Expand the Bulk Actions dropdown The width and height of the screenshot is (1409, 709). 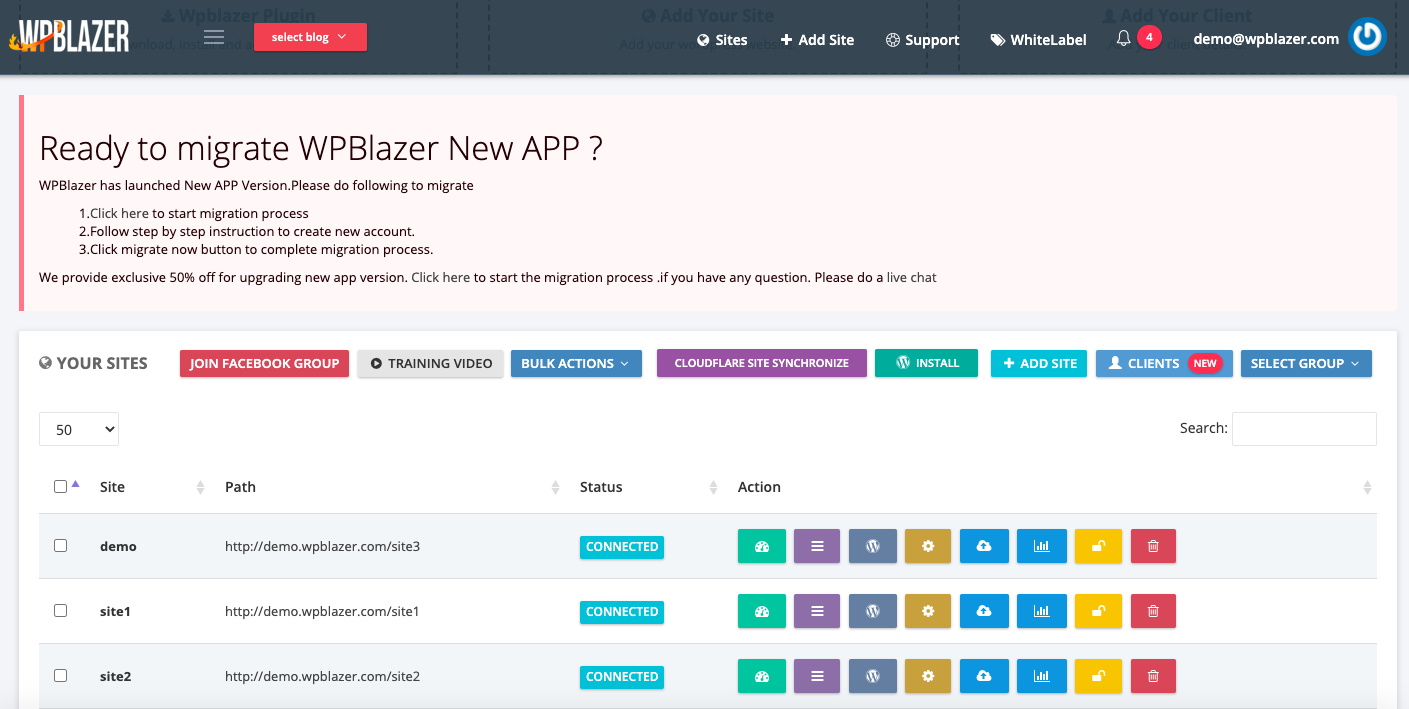click(x=576, y=363)
